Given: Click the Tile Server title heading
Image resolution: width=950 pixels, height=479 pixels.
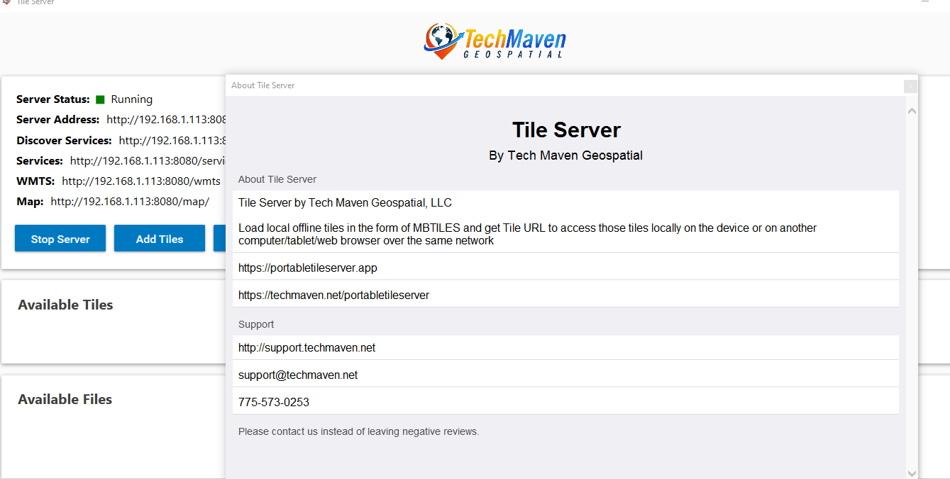Looking at the screenshot, I should pyautogui.click(x=566, y=130).
